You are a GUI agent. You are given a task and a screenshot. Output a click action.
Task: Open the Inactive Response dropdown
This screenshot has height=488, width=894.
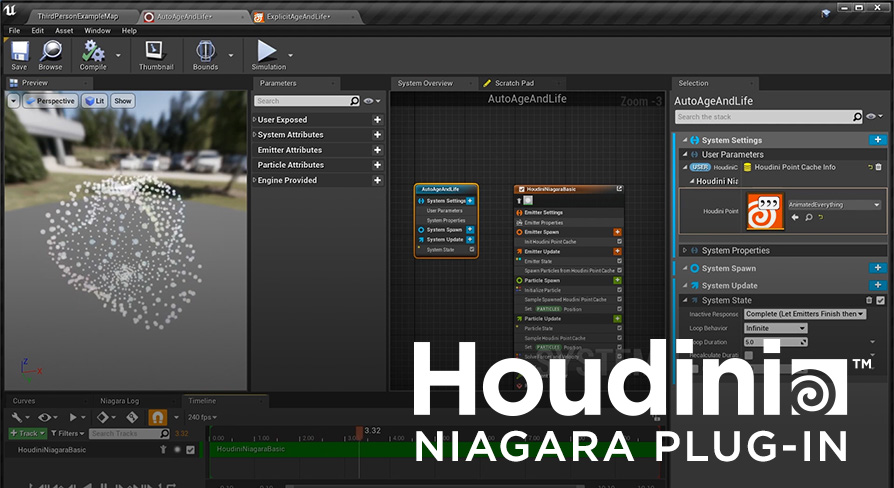pos(804,314)
